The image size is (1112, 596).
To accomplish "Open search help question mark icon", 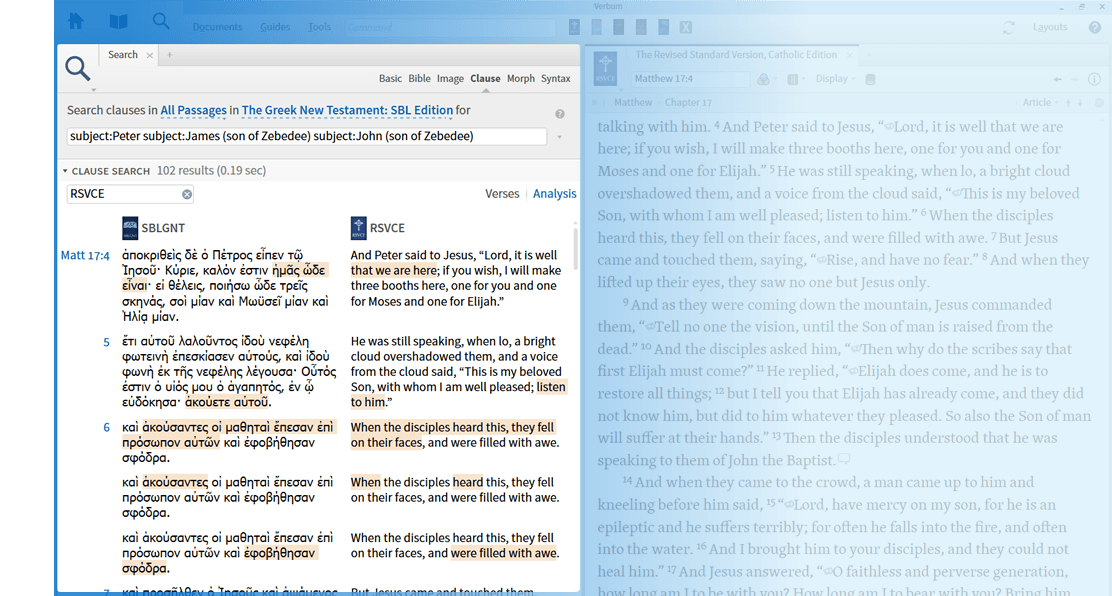I will [x=560, y=114].
